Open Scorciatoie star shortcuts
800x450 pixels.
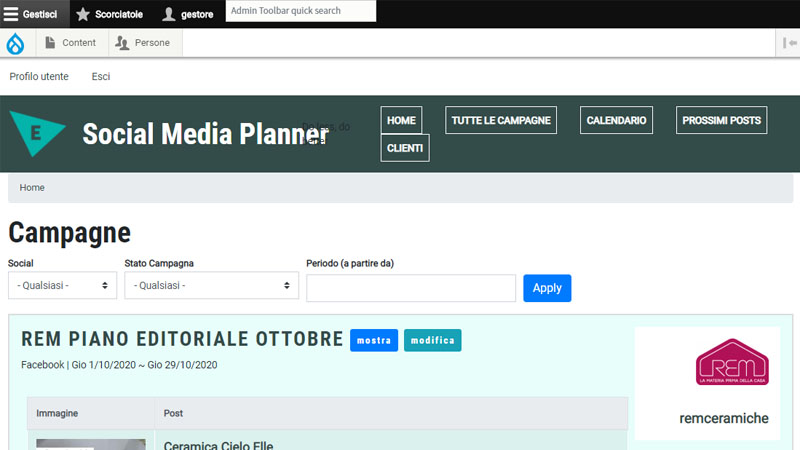[111, 14]
